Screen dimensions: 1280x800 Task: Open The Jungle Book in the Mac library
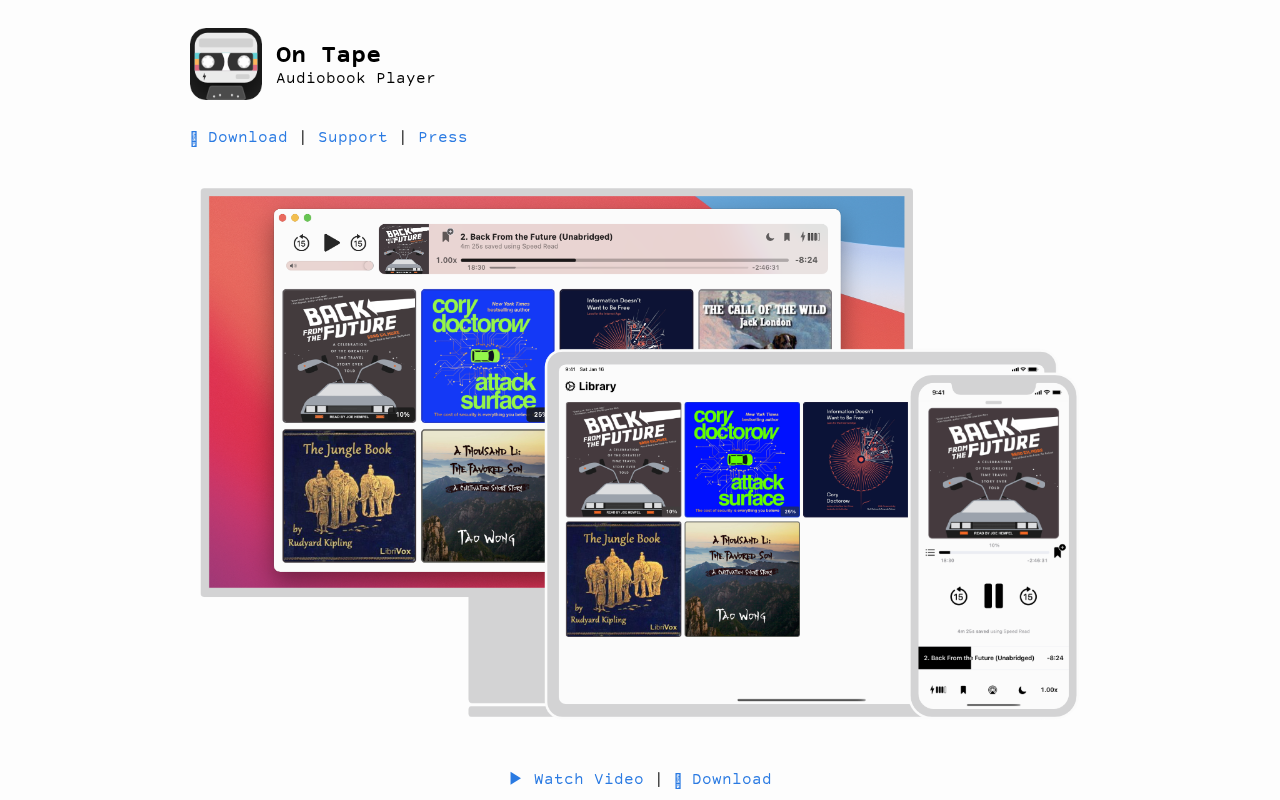point(349,496)
